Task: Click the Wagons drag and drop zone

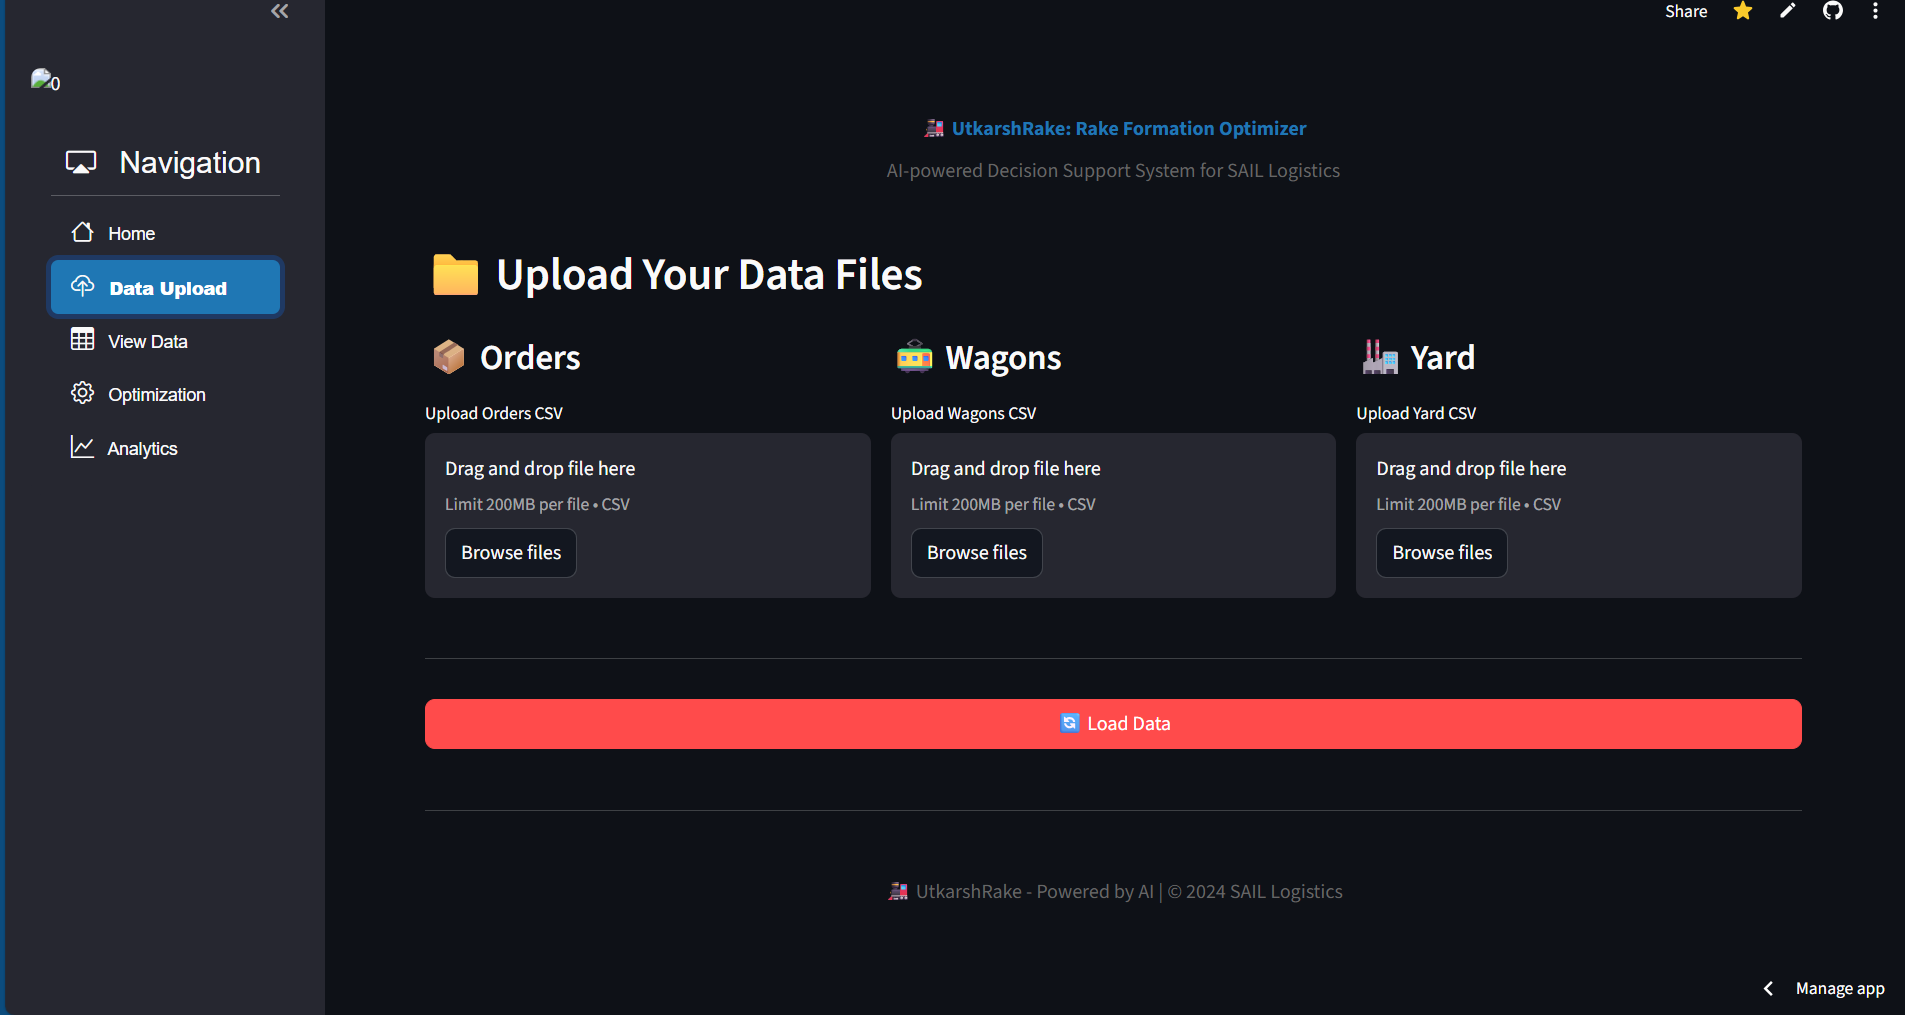Action: 1113,516
